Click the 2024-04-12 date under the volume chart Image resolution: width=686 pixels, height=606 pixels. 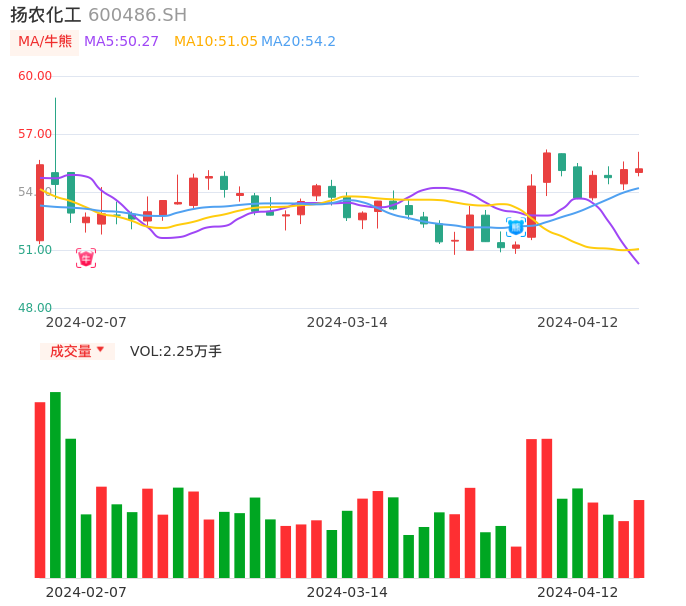tap(578, 592)
